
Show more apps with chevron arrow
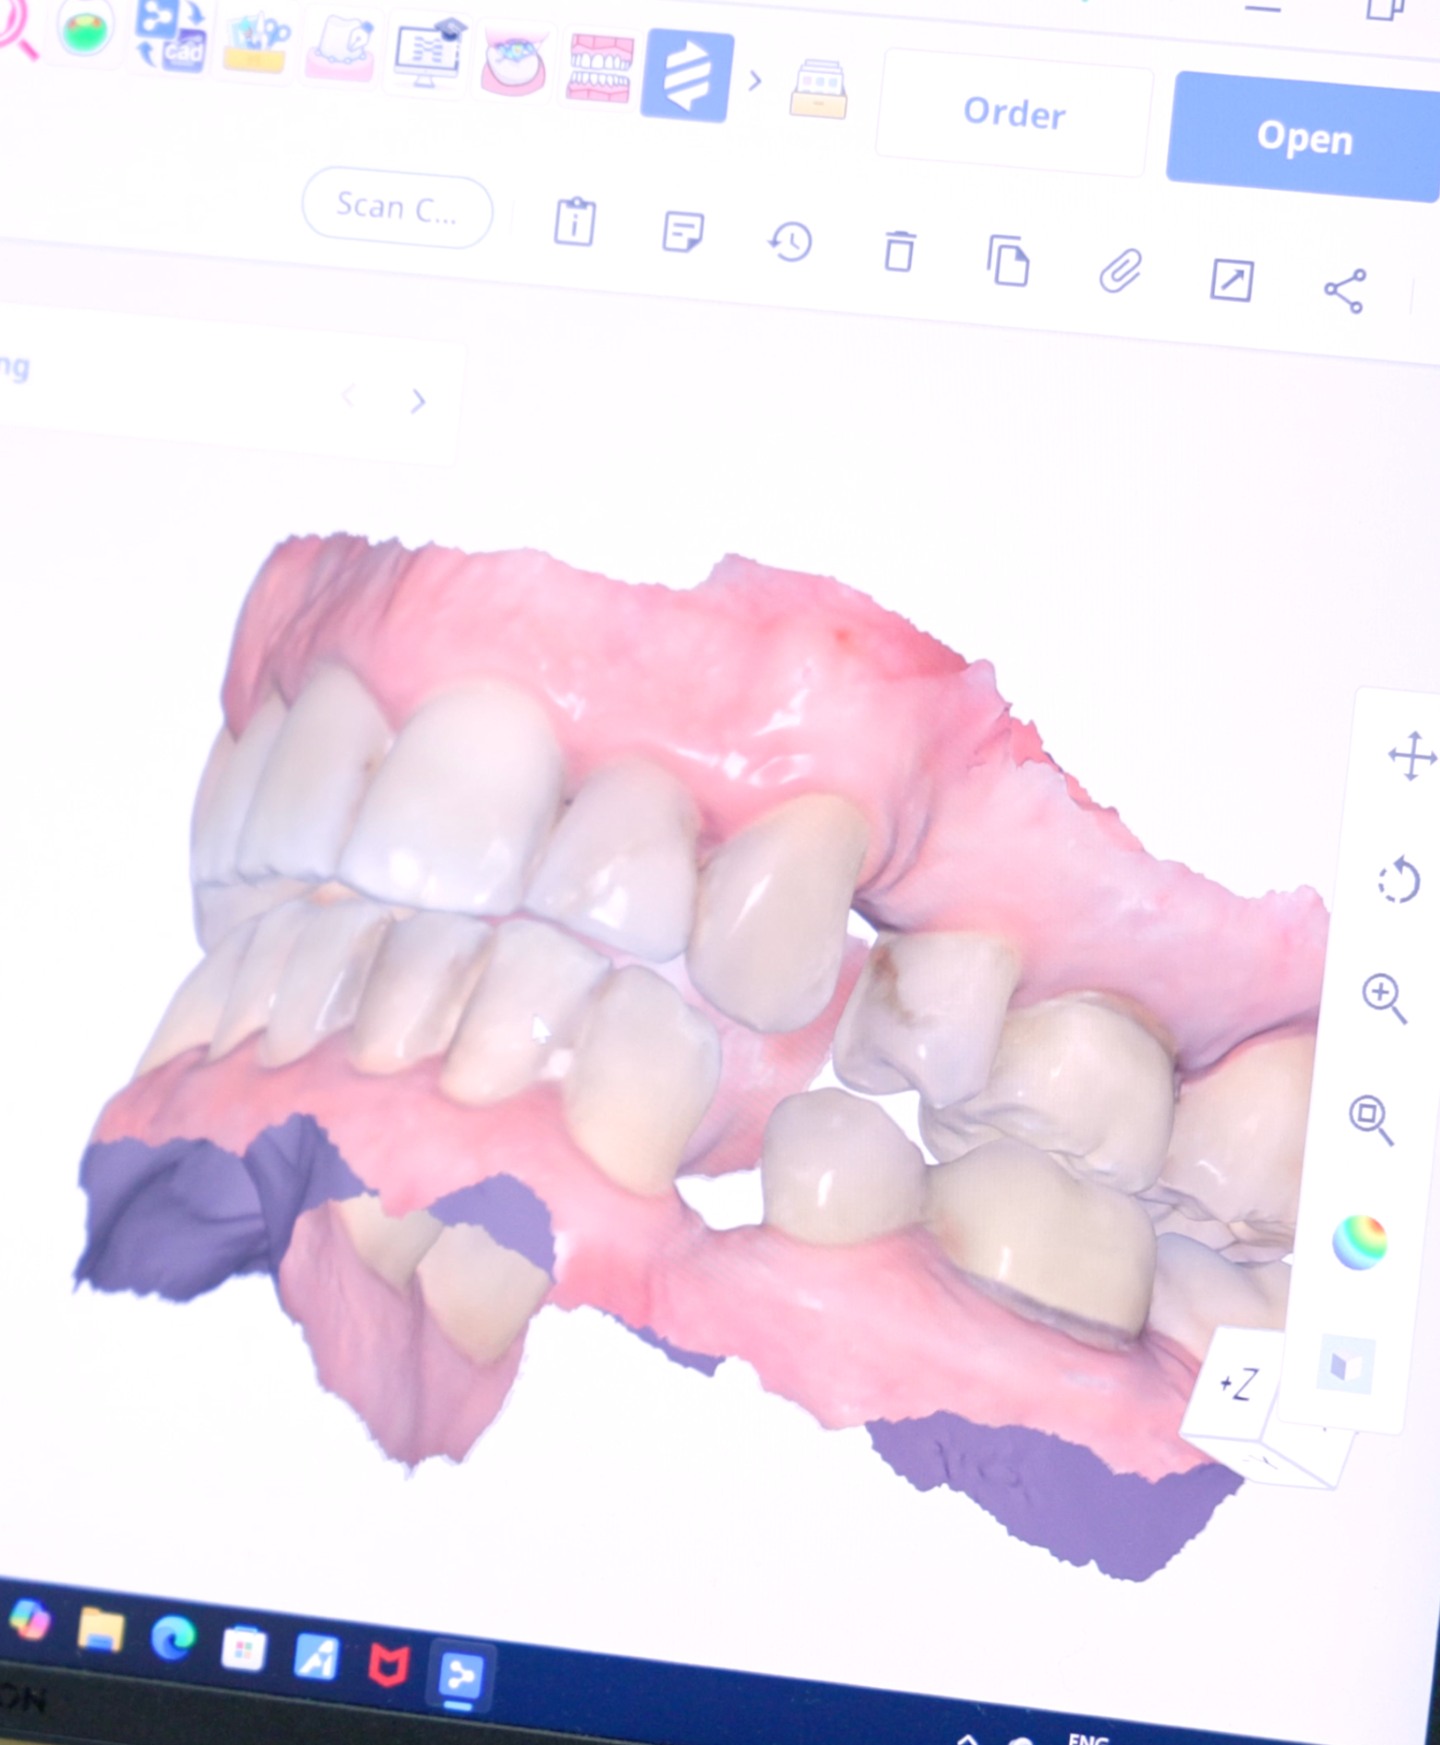click(x=756, y=81)
